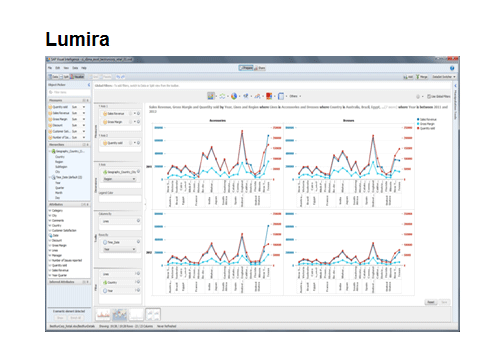Image resolution: width=480 pixels, height=360 pixels.
Task: Open the map visualization thumbnail
Action: [x=120, y=314]
